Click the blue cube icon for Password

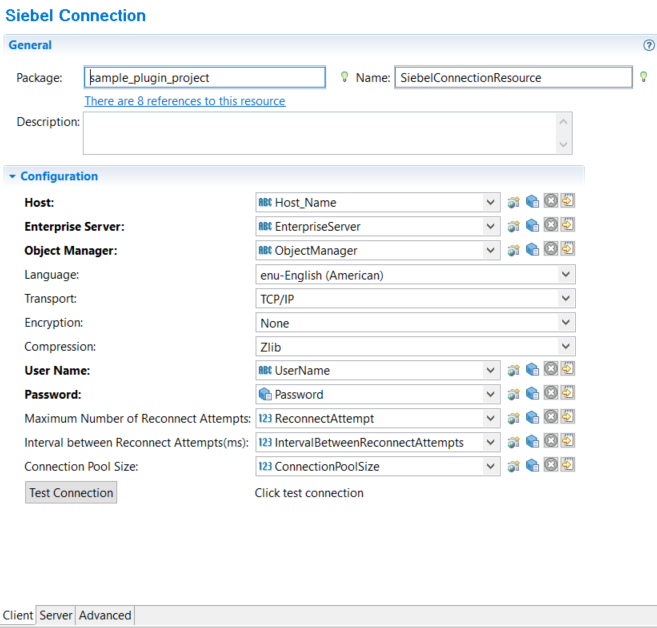[x=532, y=393]
